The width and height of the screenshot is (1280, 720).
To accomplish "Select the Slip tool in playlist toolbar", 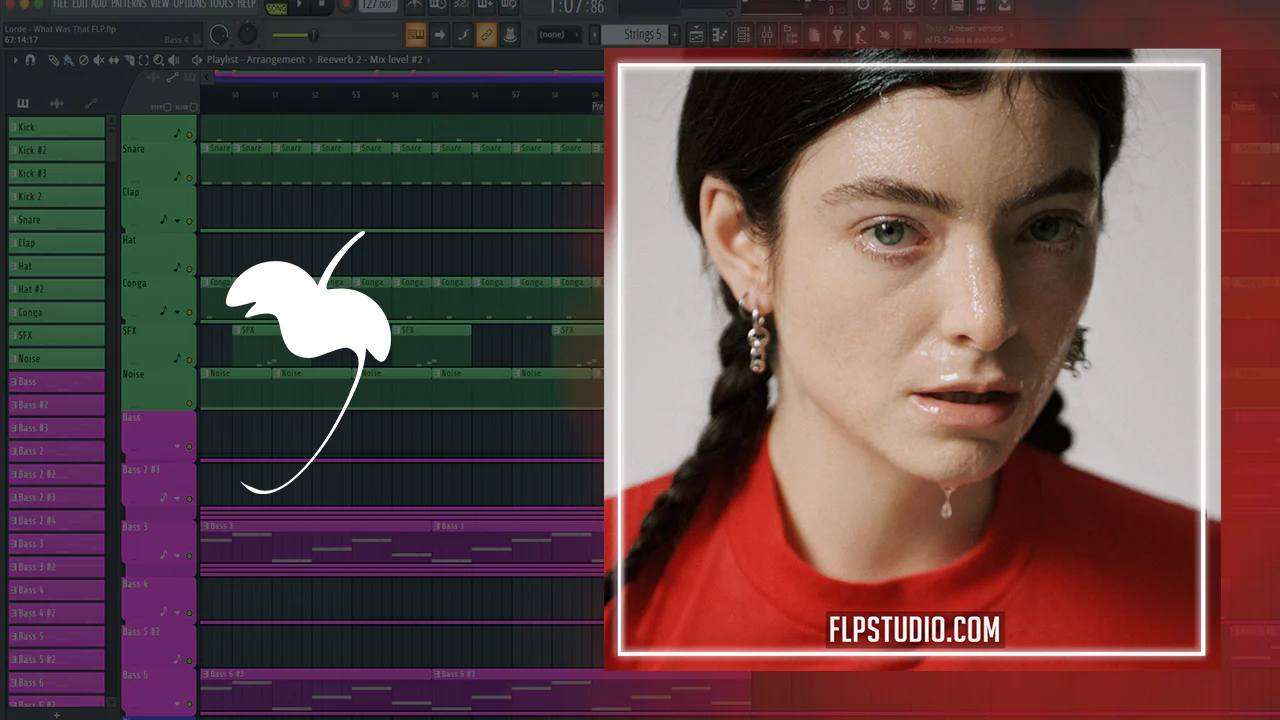I will 113,60.
